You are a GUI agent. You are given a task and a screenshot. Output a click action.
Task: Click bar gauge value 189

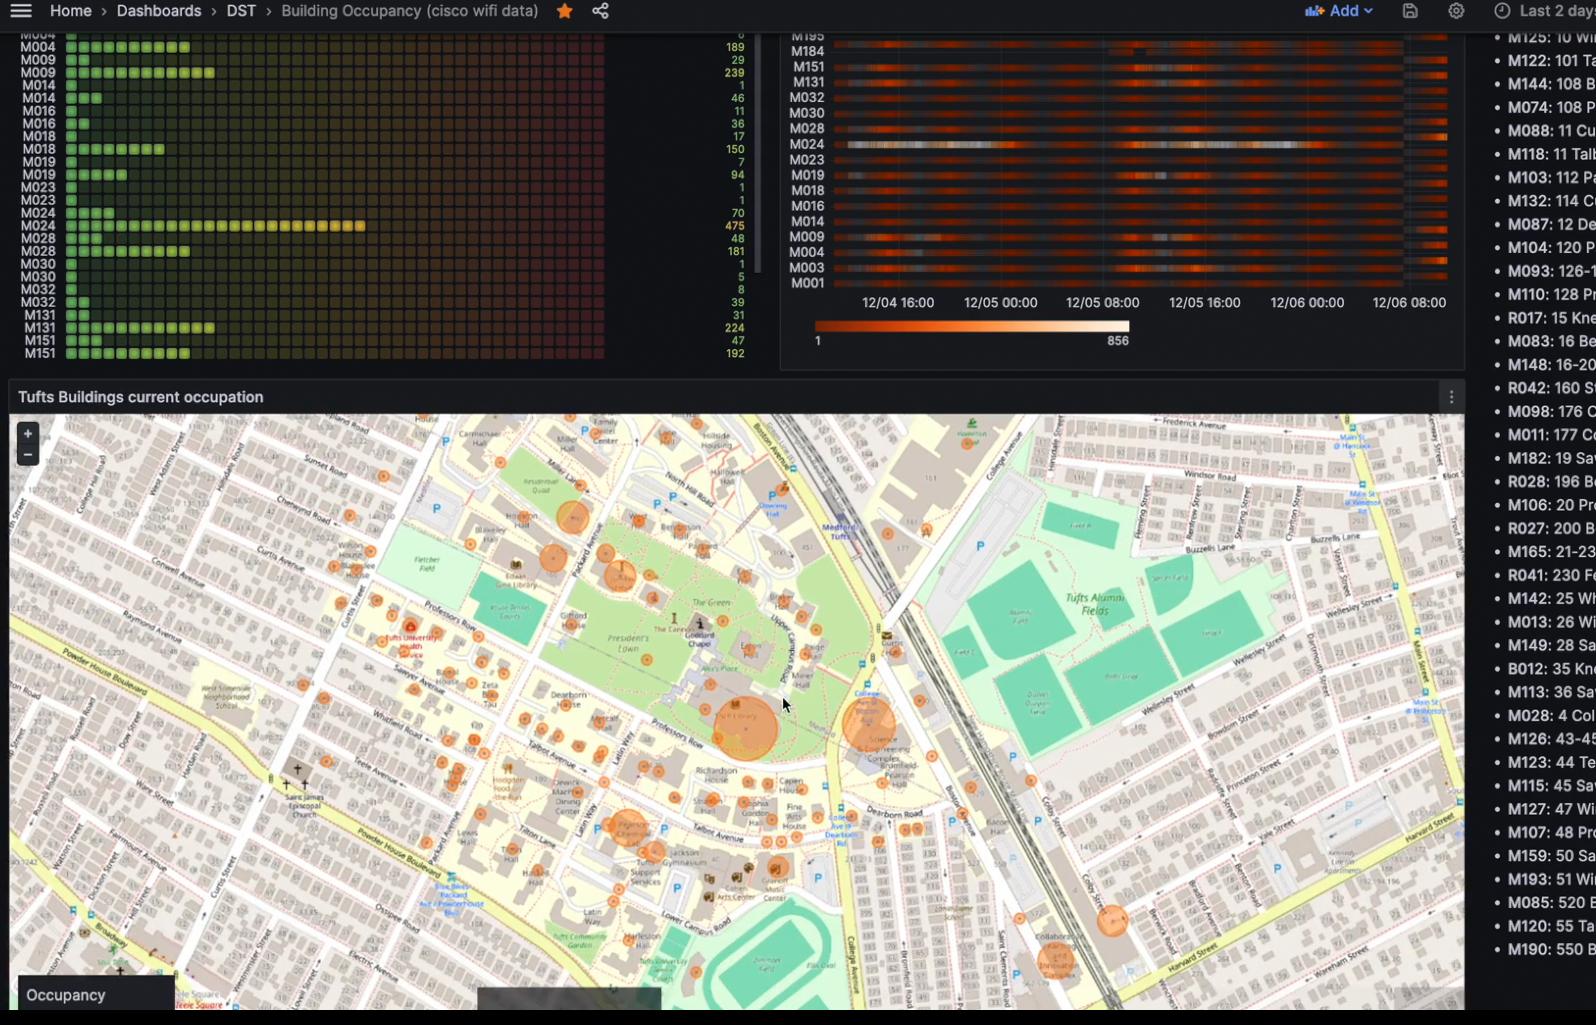[x=735, y=47]
